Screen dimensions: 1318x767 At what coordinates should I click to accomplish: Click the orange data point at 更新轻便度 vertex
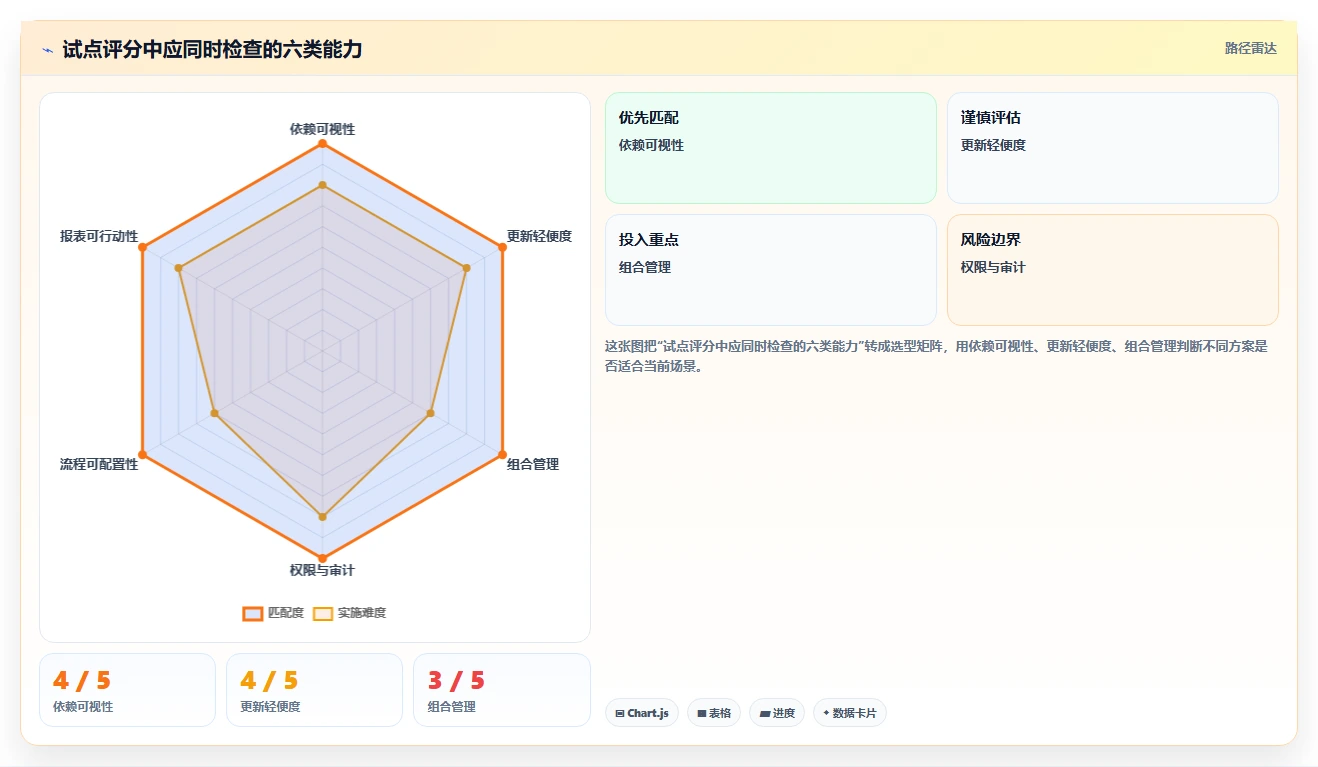(502, 247)
